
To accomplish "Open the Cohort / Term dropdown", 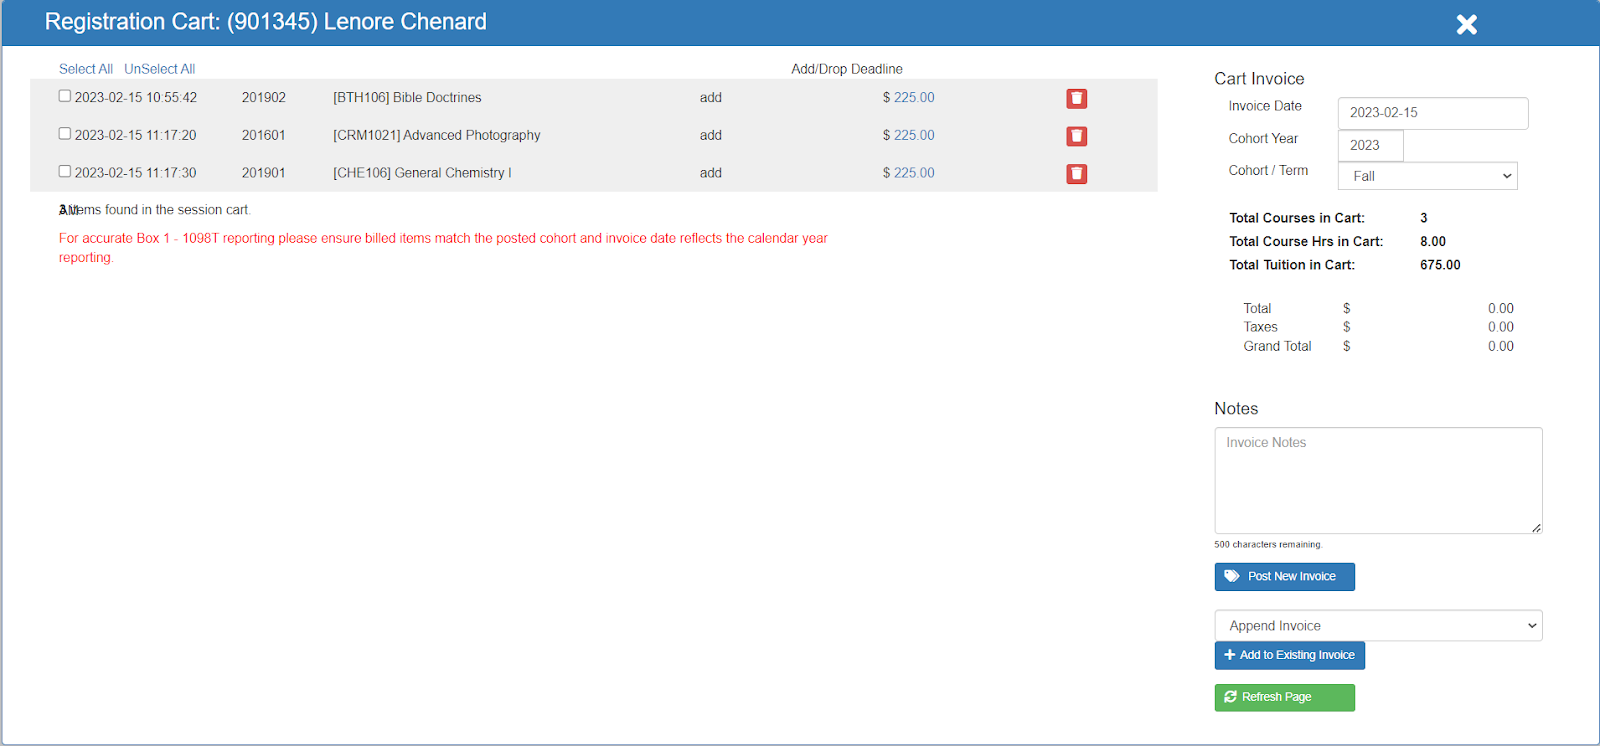I will click(x=1427, y=176).
